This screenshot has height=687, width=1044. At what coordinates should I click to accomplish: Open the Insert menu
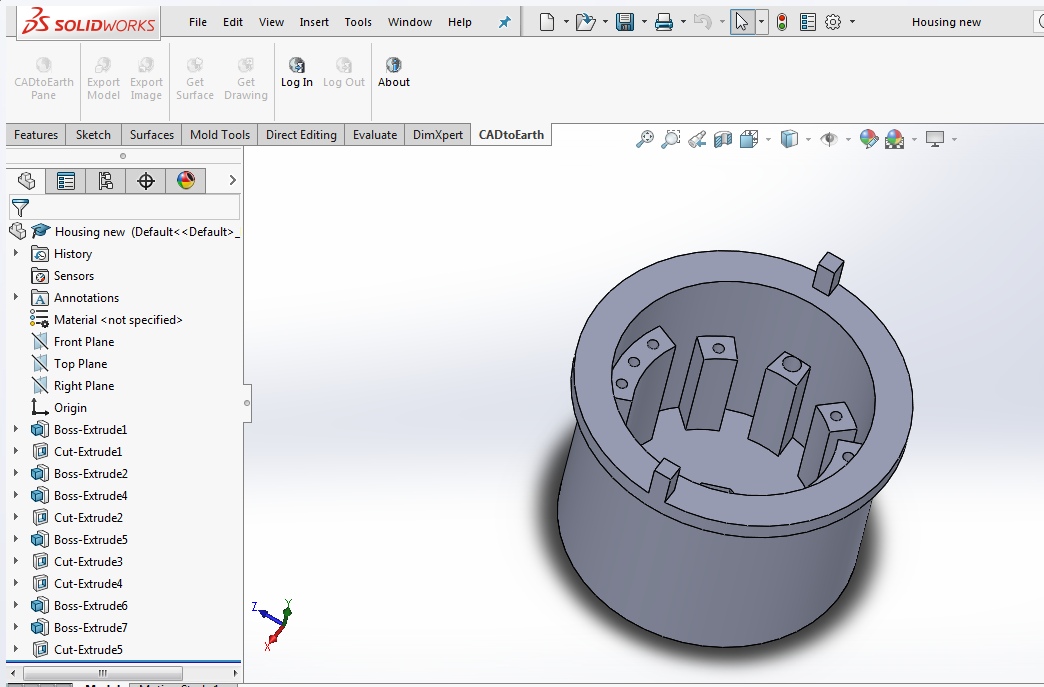point(314,22)
